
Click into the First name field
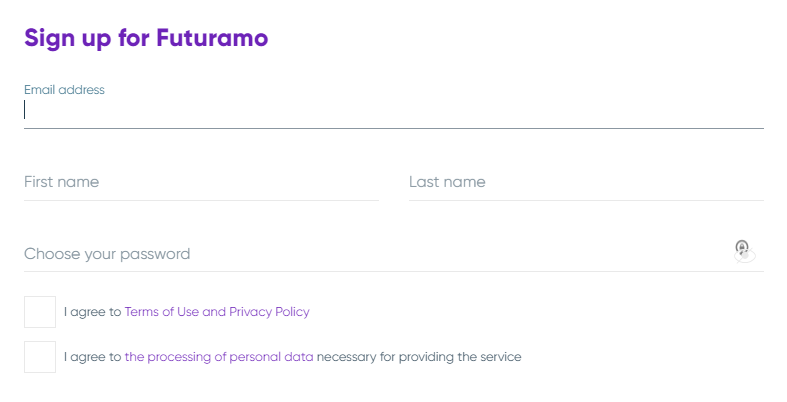tap(201, 182)
